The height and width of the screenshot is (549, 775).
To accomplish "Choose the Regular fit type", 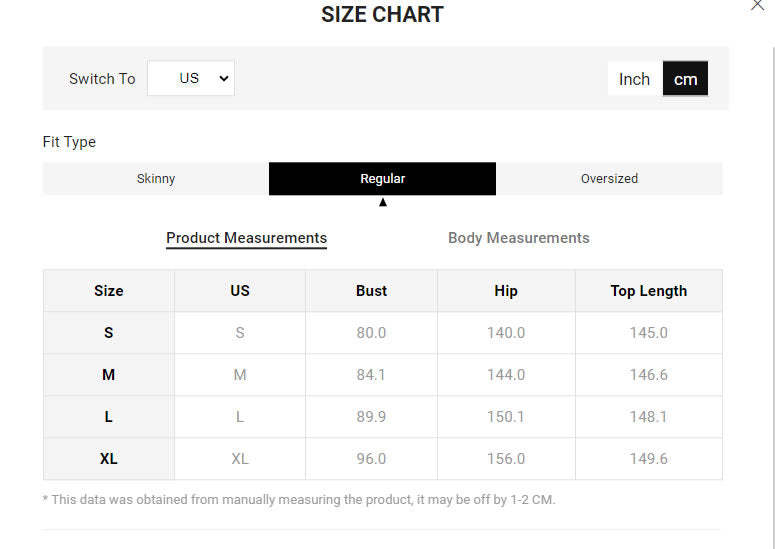I will pyautogui.click(x=382, y=178).
